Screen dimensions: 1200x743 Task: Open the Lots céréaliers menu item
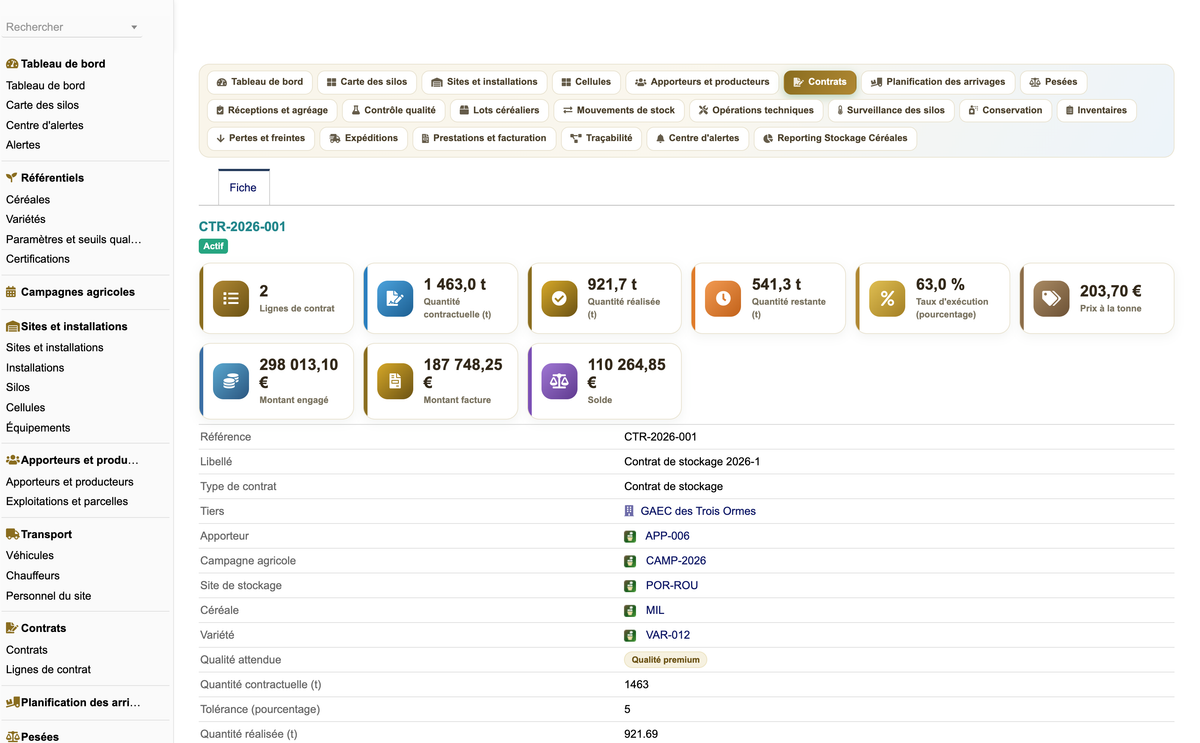[x=499, y=110]
